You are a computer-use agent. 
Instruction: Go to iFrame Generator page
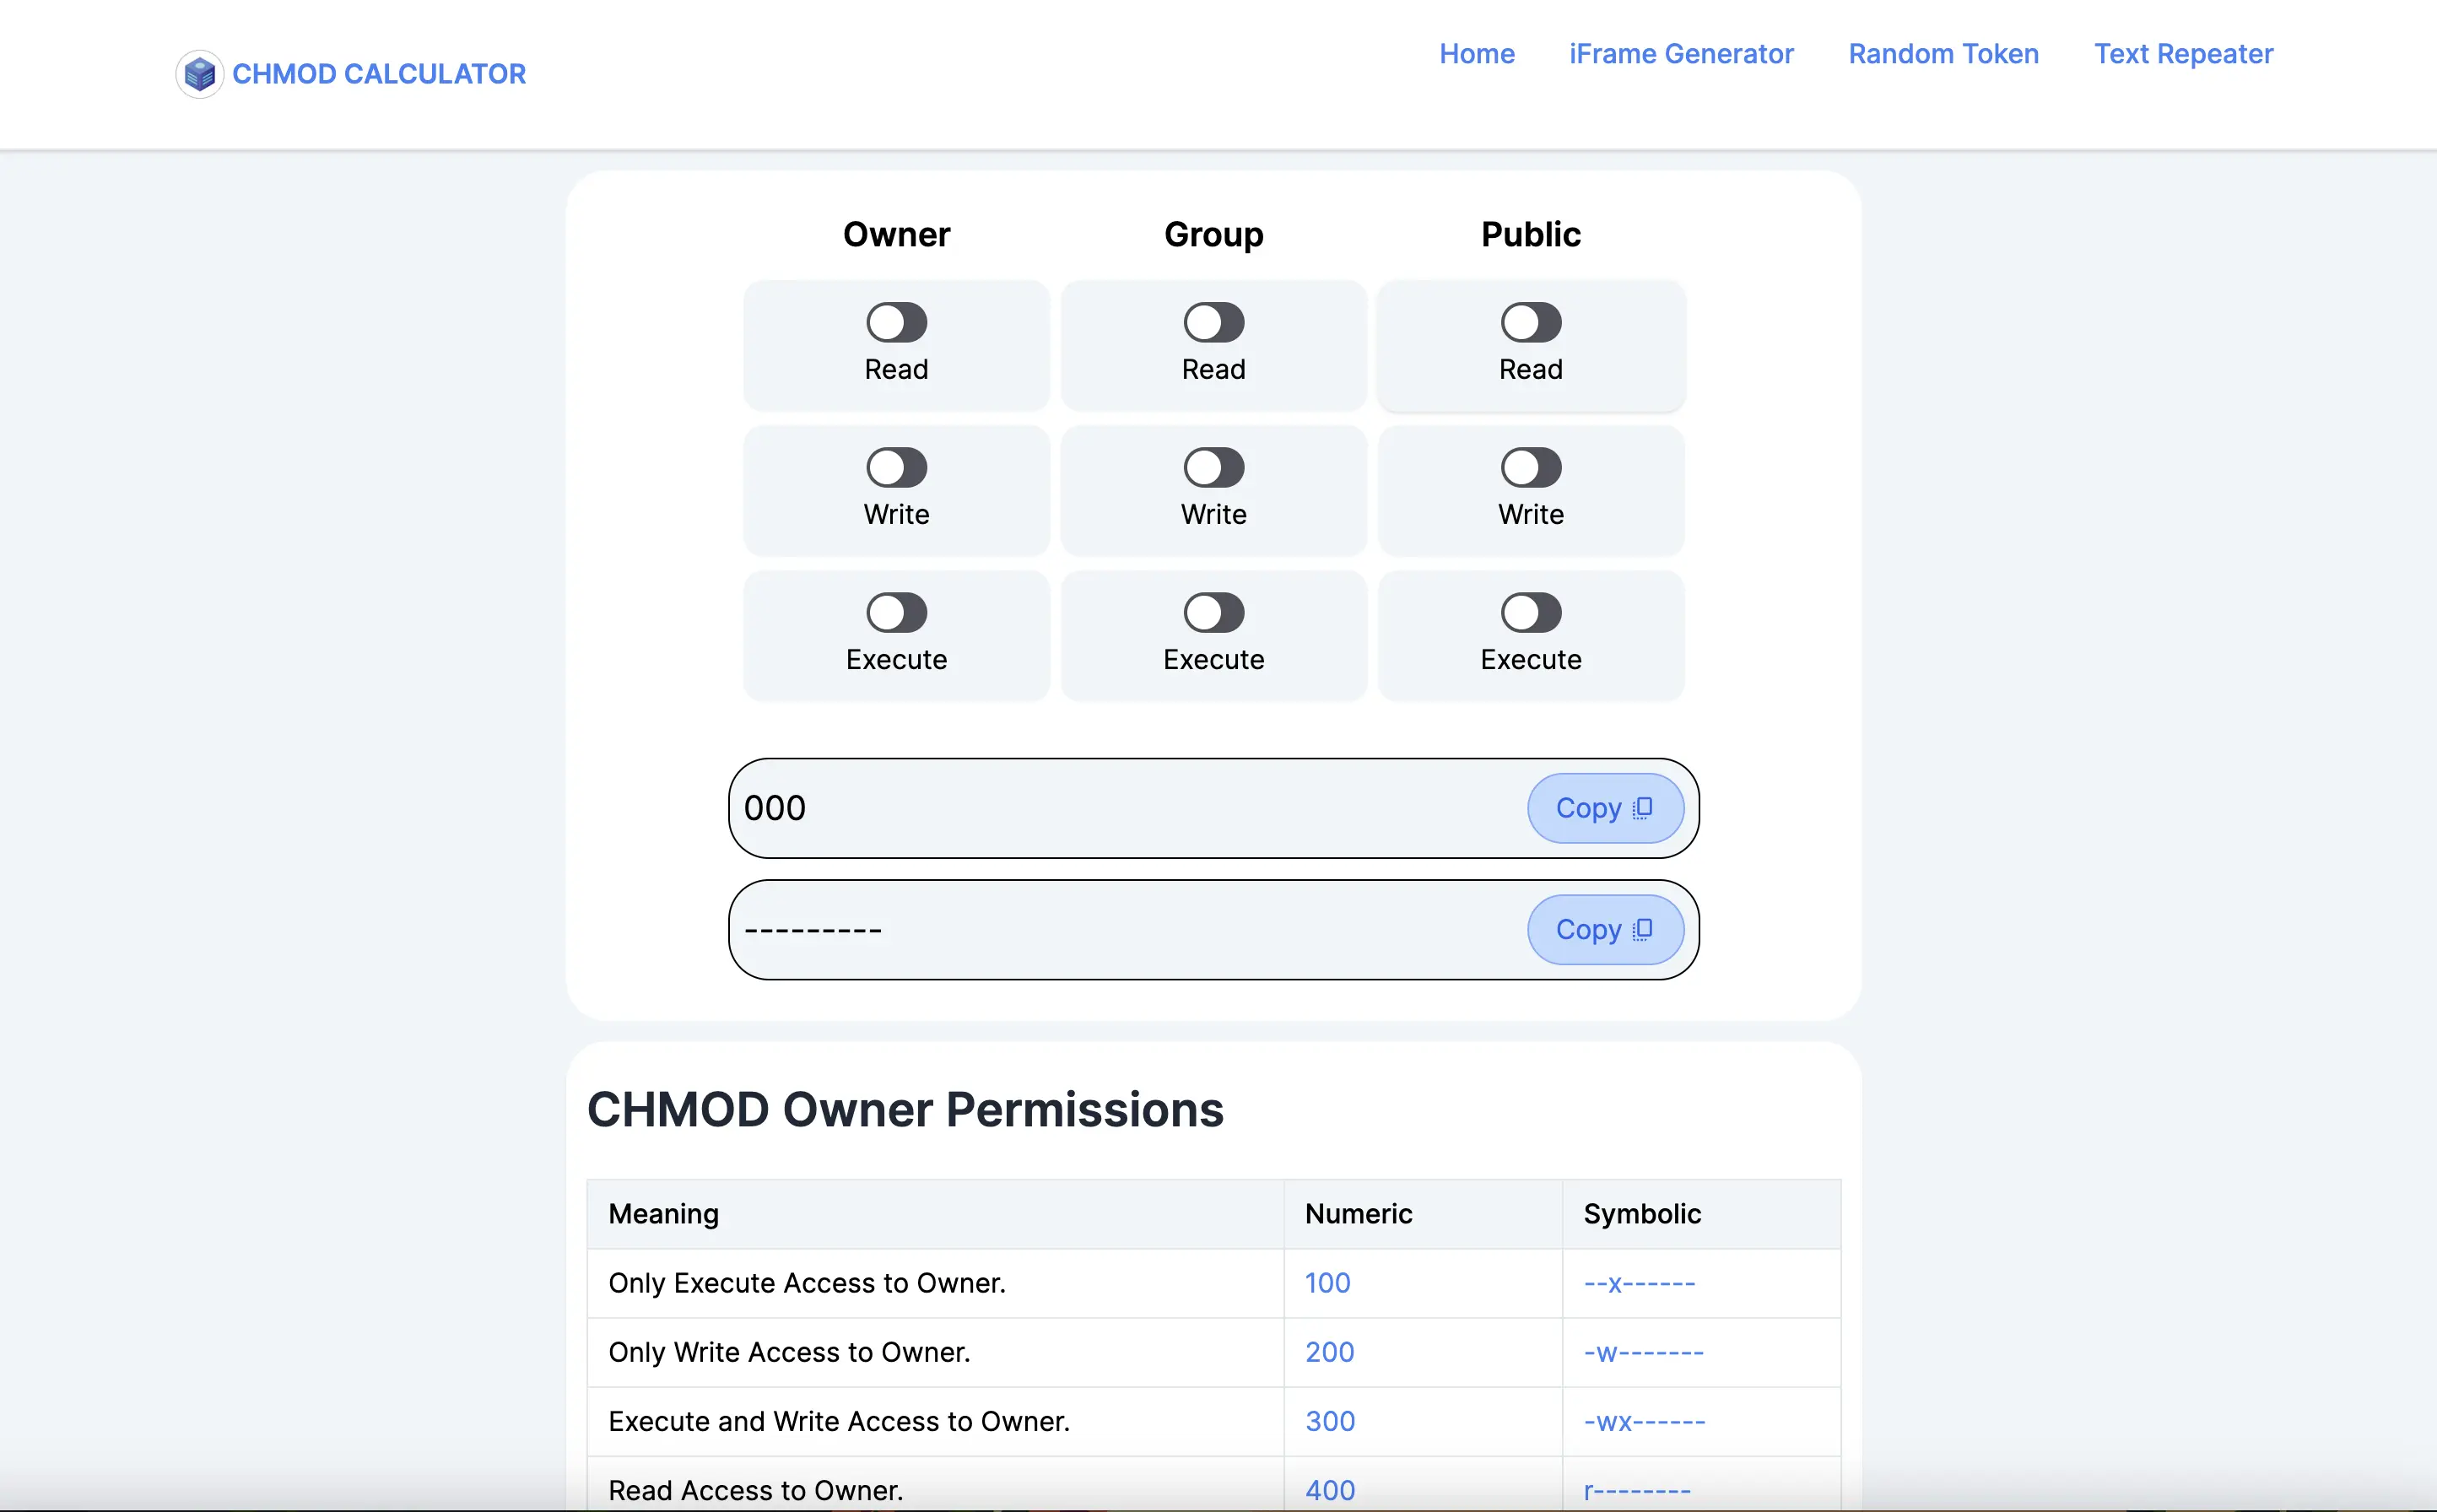point(1681,54)
